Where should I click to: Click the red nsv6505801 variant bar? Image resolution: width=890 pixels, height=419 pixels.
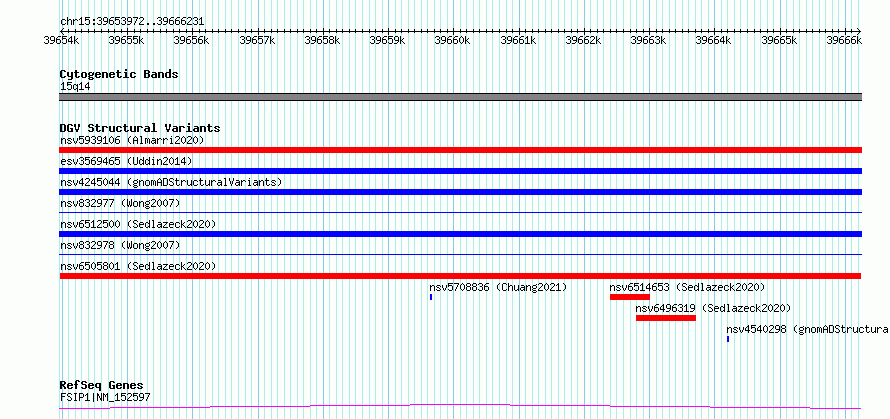[x=460, y=276]
